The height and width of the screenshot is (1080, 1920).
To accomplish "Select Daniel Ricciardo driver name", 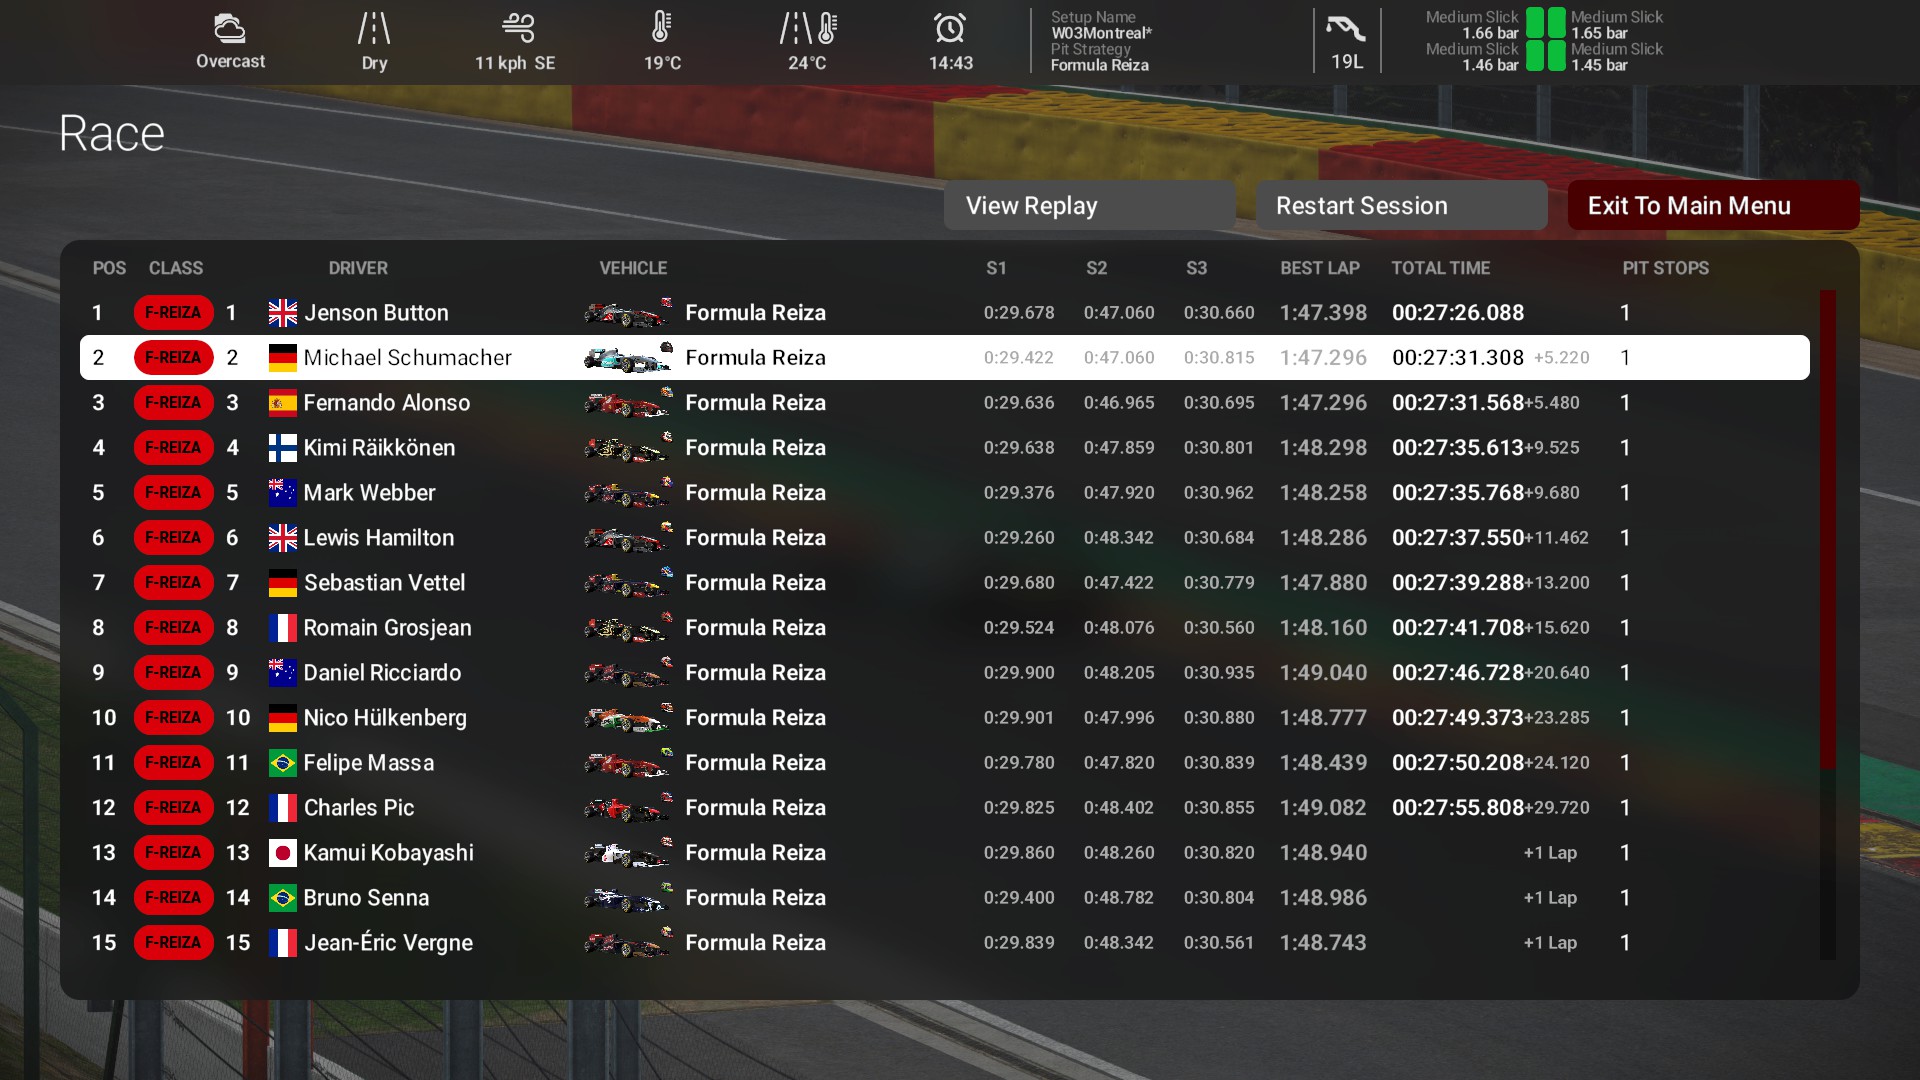I will point(382,673).
